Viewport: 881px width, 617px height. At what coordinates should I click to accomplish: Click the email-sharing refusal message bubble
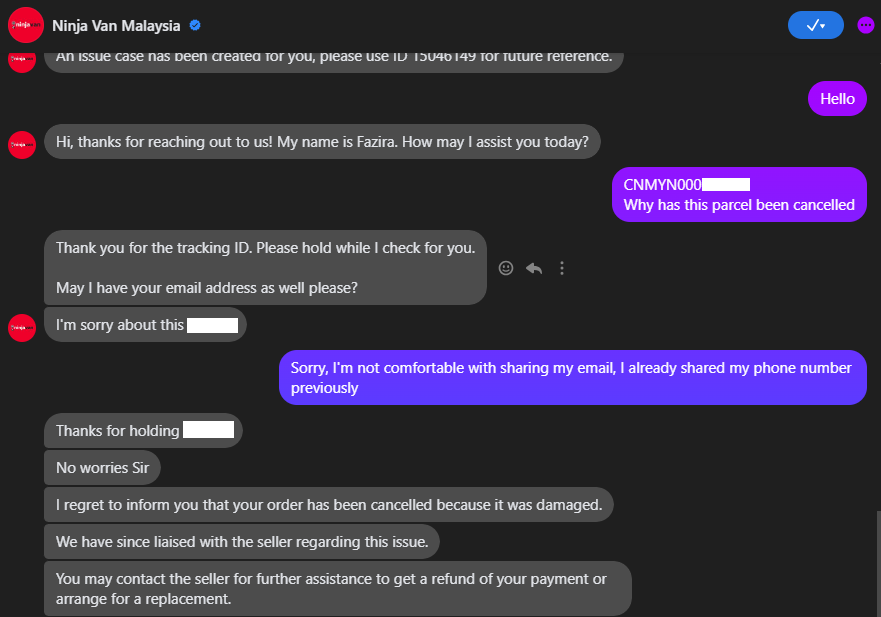click(572, 377)
